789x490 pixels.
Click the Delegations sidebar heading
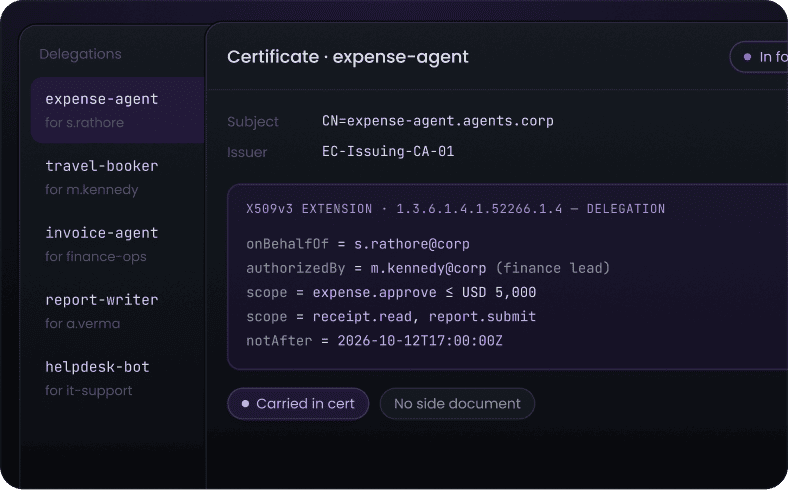tap(81, 54)
